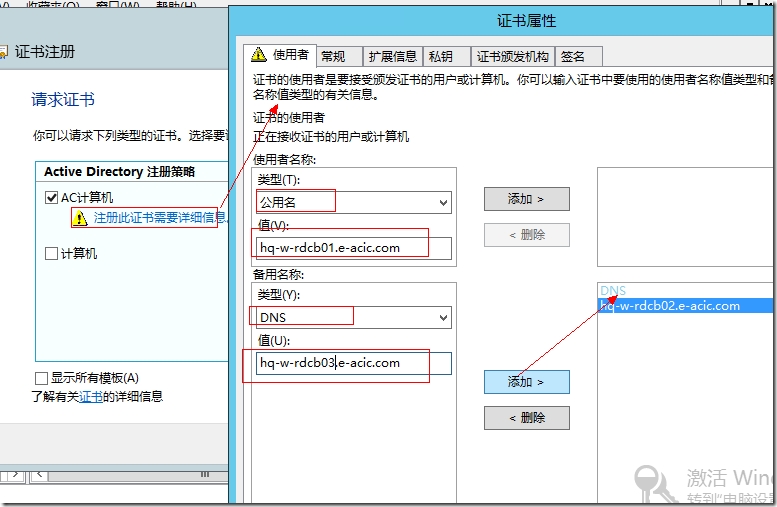This screenshot has width=777, height=507.
Task: Click upper 添加 button for subject name
Action: (x=527, y=199)
